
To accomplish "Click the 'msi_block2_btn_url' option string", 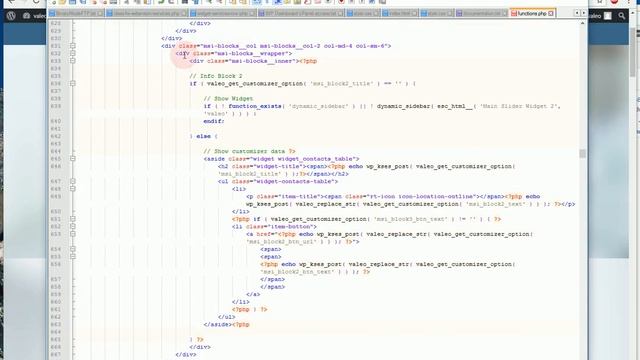I will tap(281, 242).
